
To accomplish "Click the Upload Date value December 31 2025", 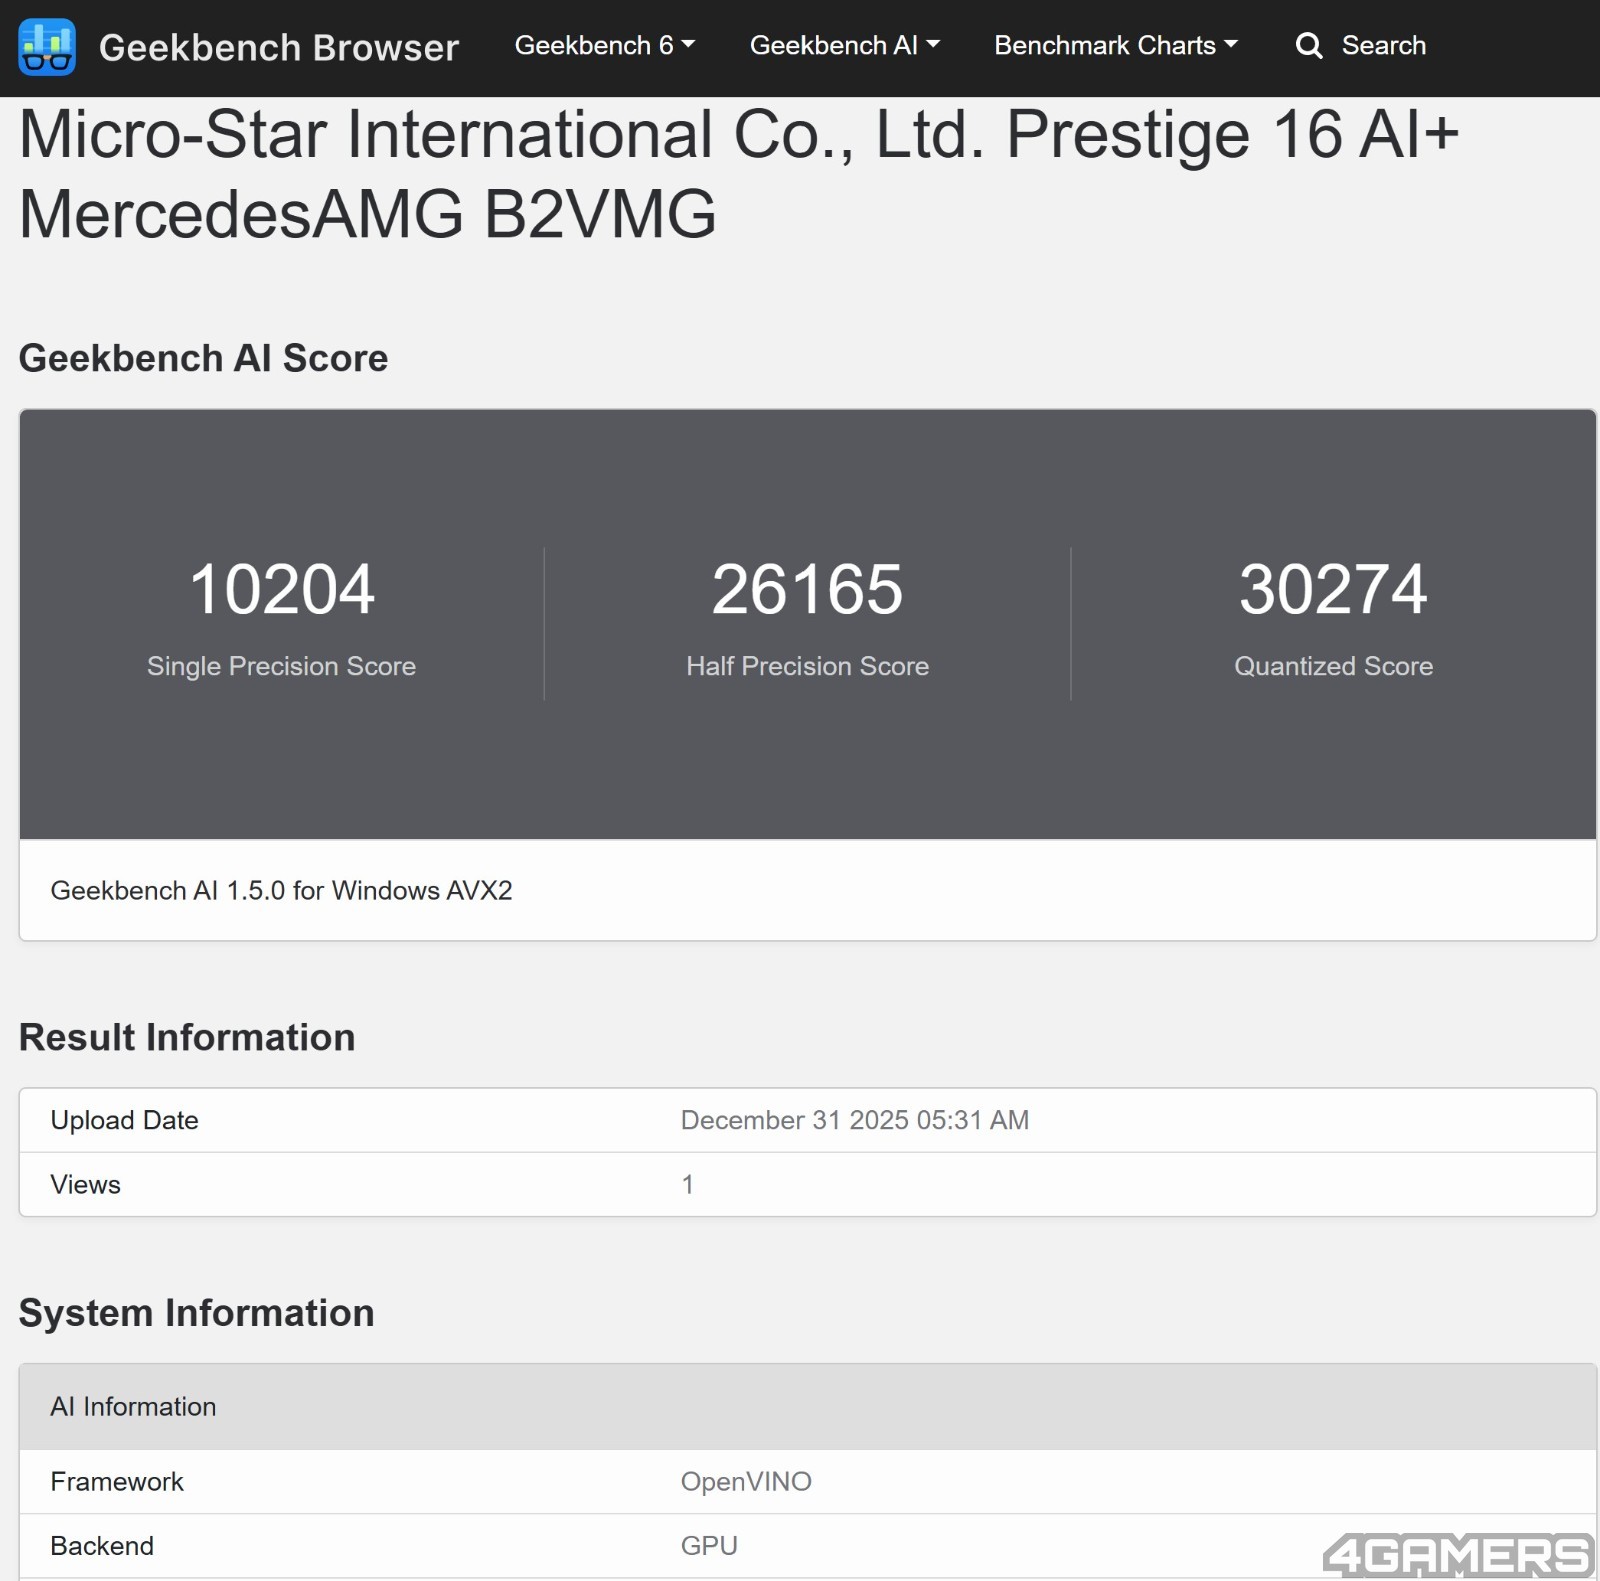I will (x=854, y=1120).
